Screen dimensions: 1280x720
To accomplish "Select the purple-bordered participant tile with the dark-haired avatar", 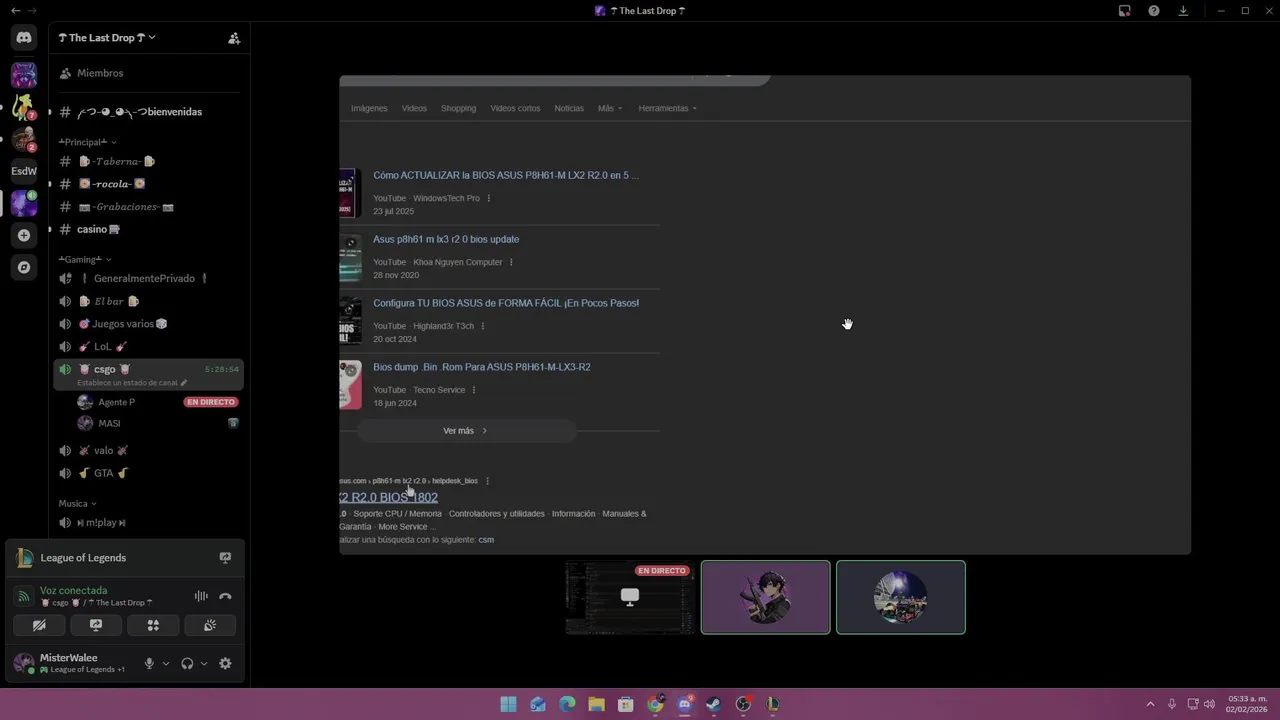I will point(765,597).
